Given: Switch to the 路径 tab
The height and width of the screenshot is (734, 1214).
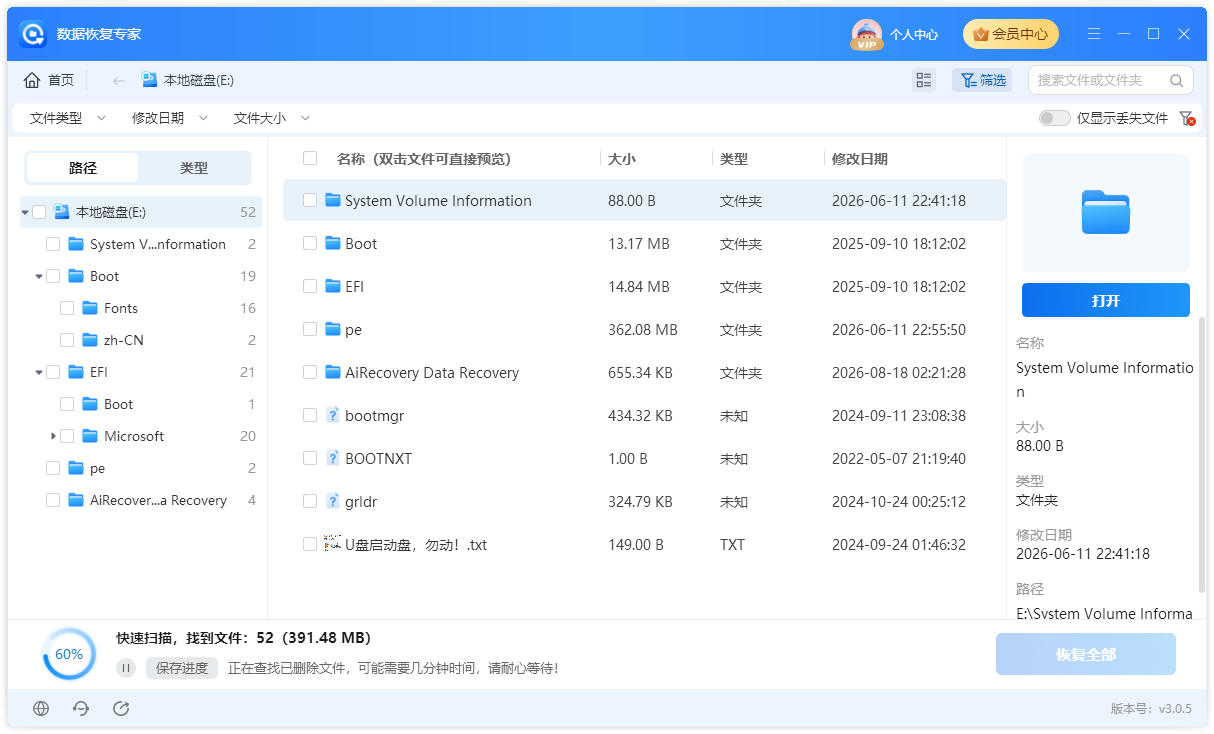Looking at the screenshot, I should [x=83, y=168].
